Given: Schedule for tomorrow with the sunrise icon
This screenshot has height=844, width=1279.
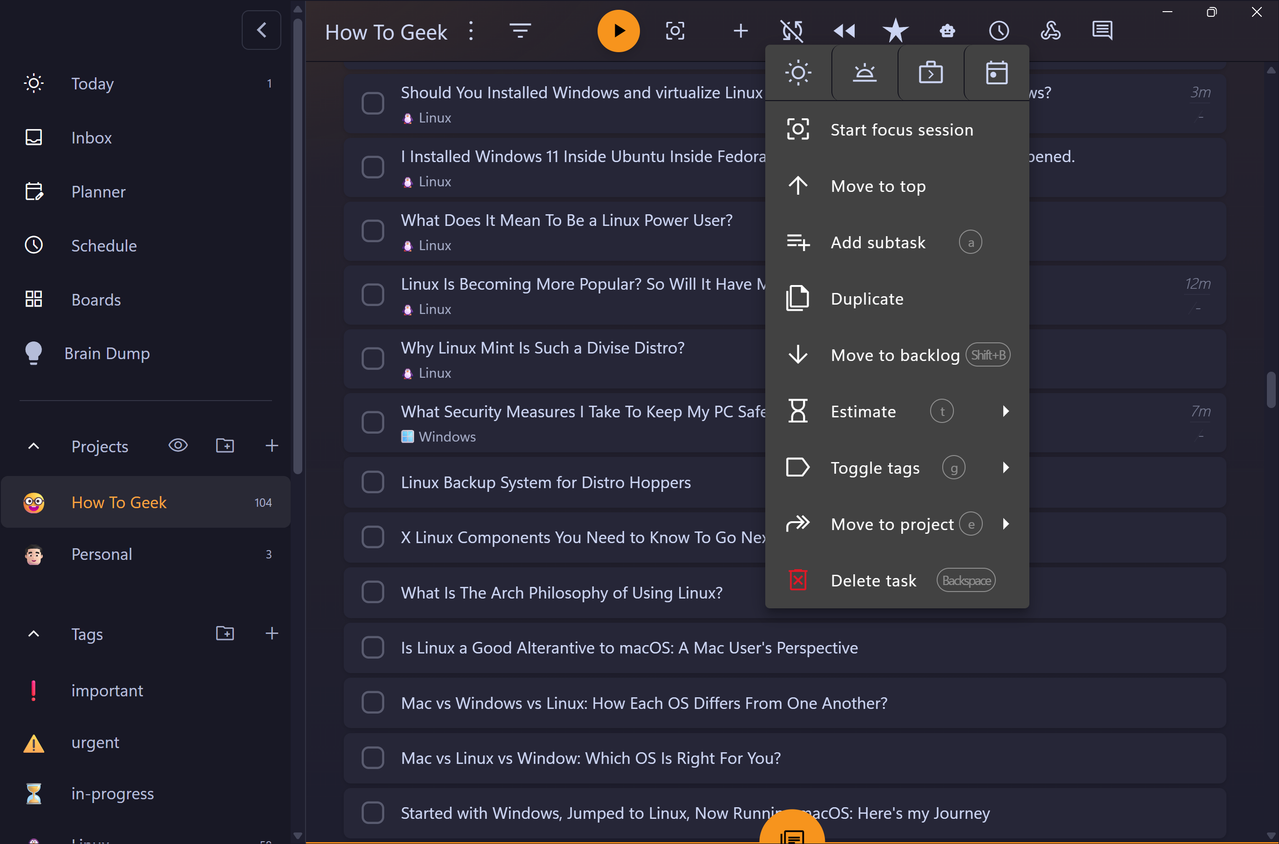Looking at the screenshot, I should [x=865, y=73].
